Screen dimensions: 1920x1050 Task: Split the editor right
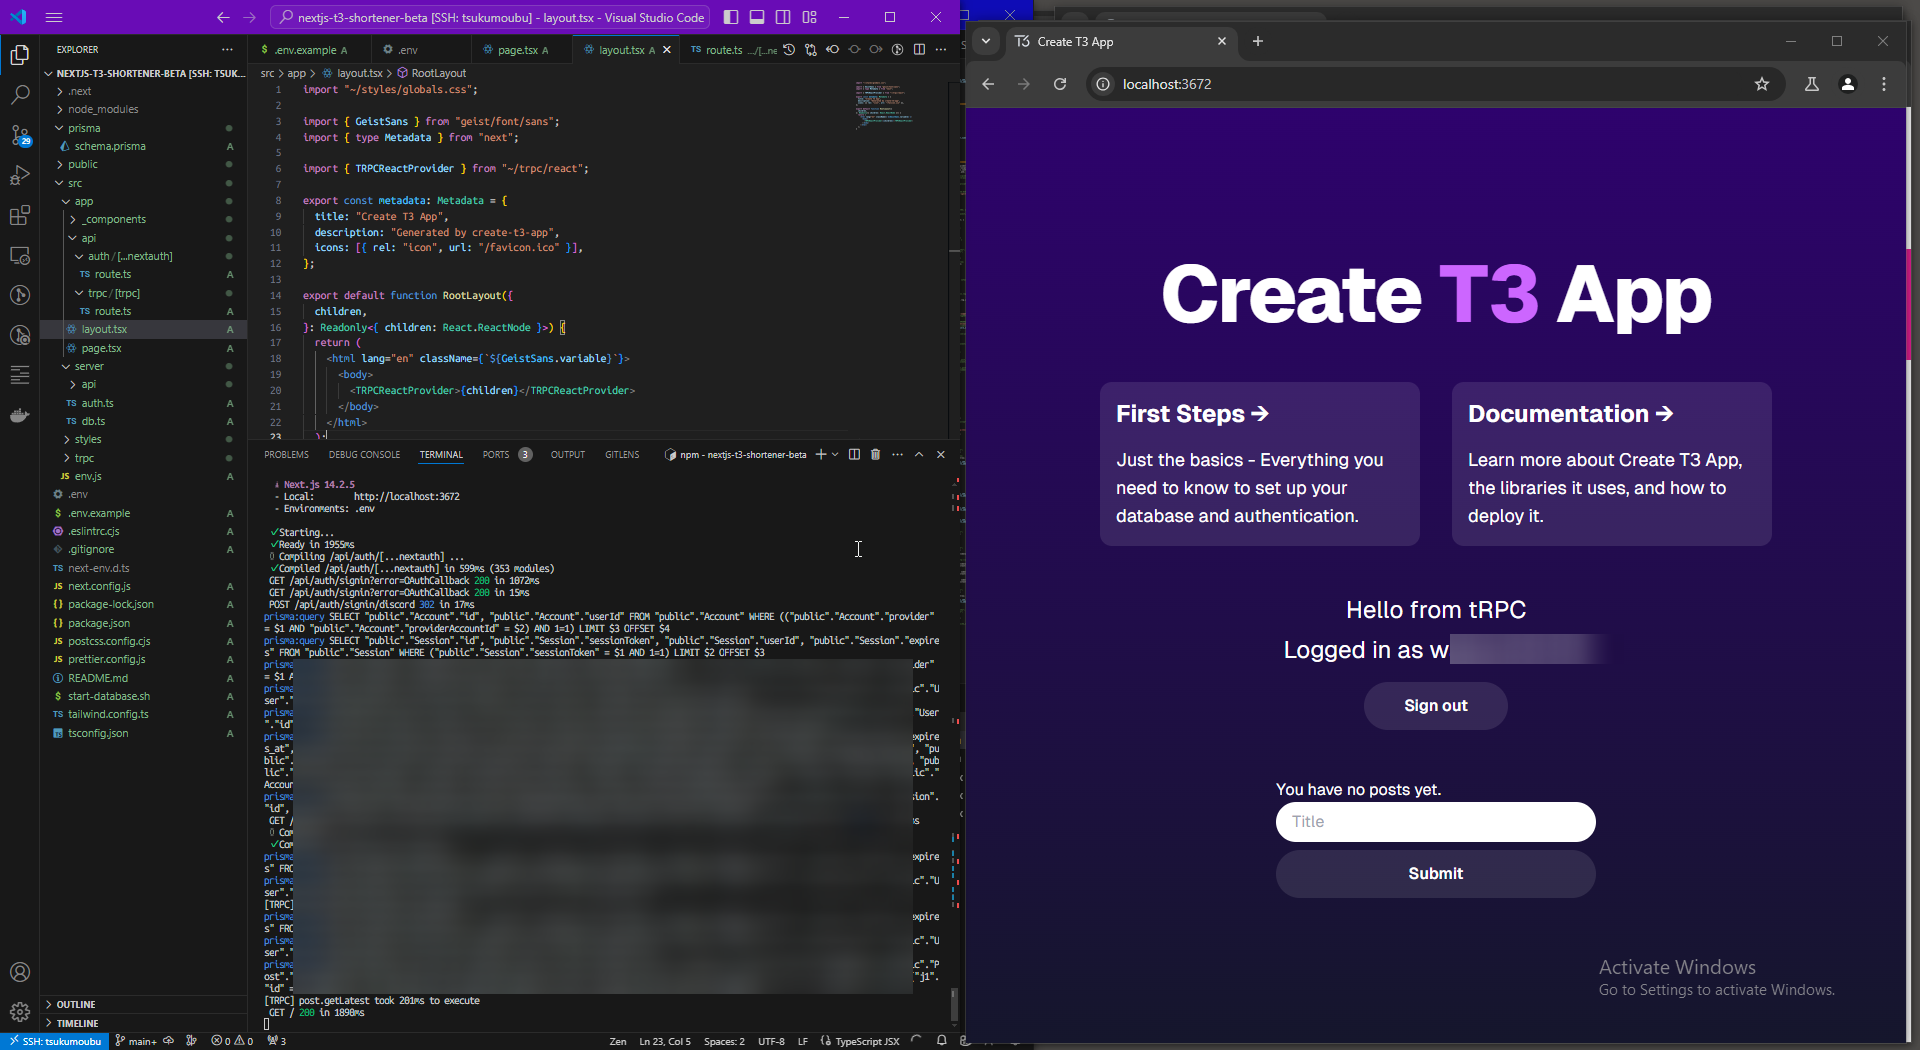coord(919,49)
